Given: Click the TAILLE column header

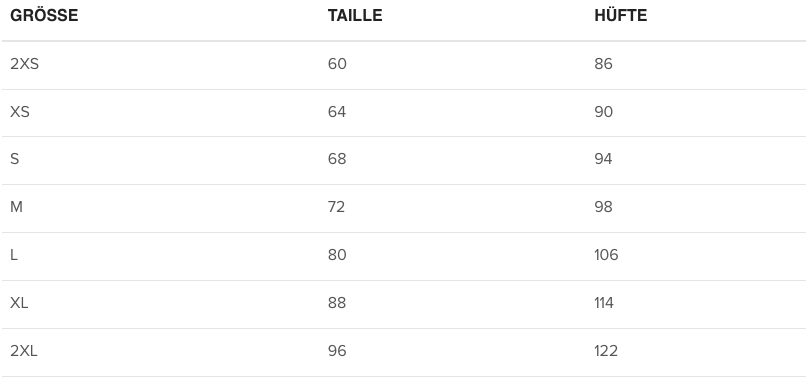Looking at the screenshot, I should coord(355,15).
